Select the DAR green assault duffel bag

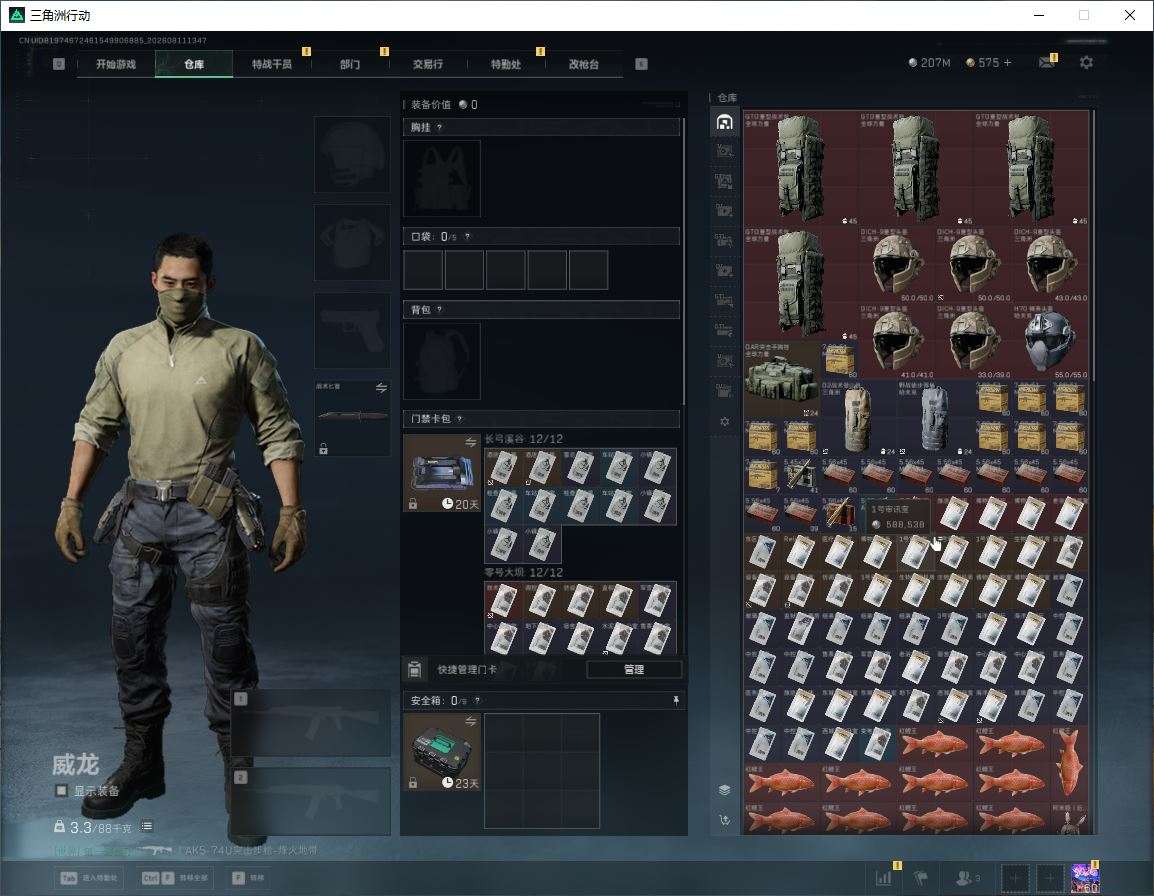[x=782, y=380]
